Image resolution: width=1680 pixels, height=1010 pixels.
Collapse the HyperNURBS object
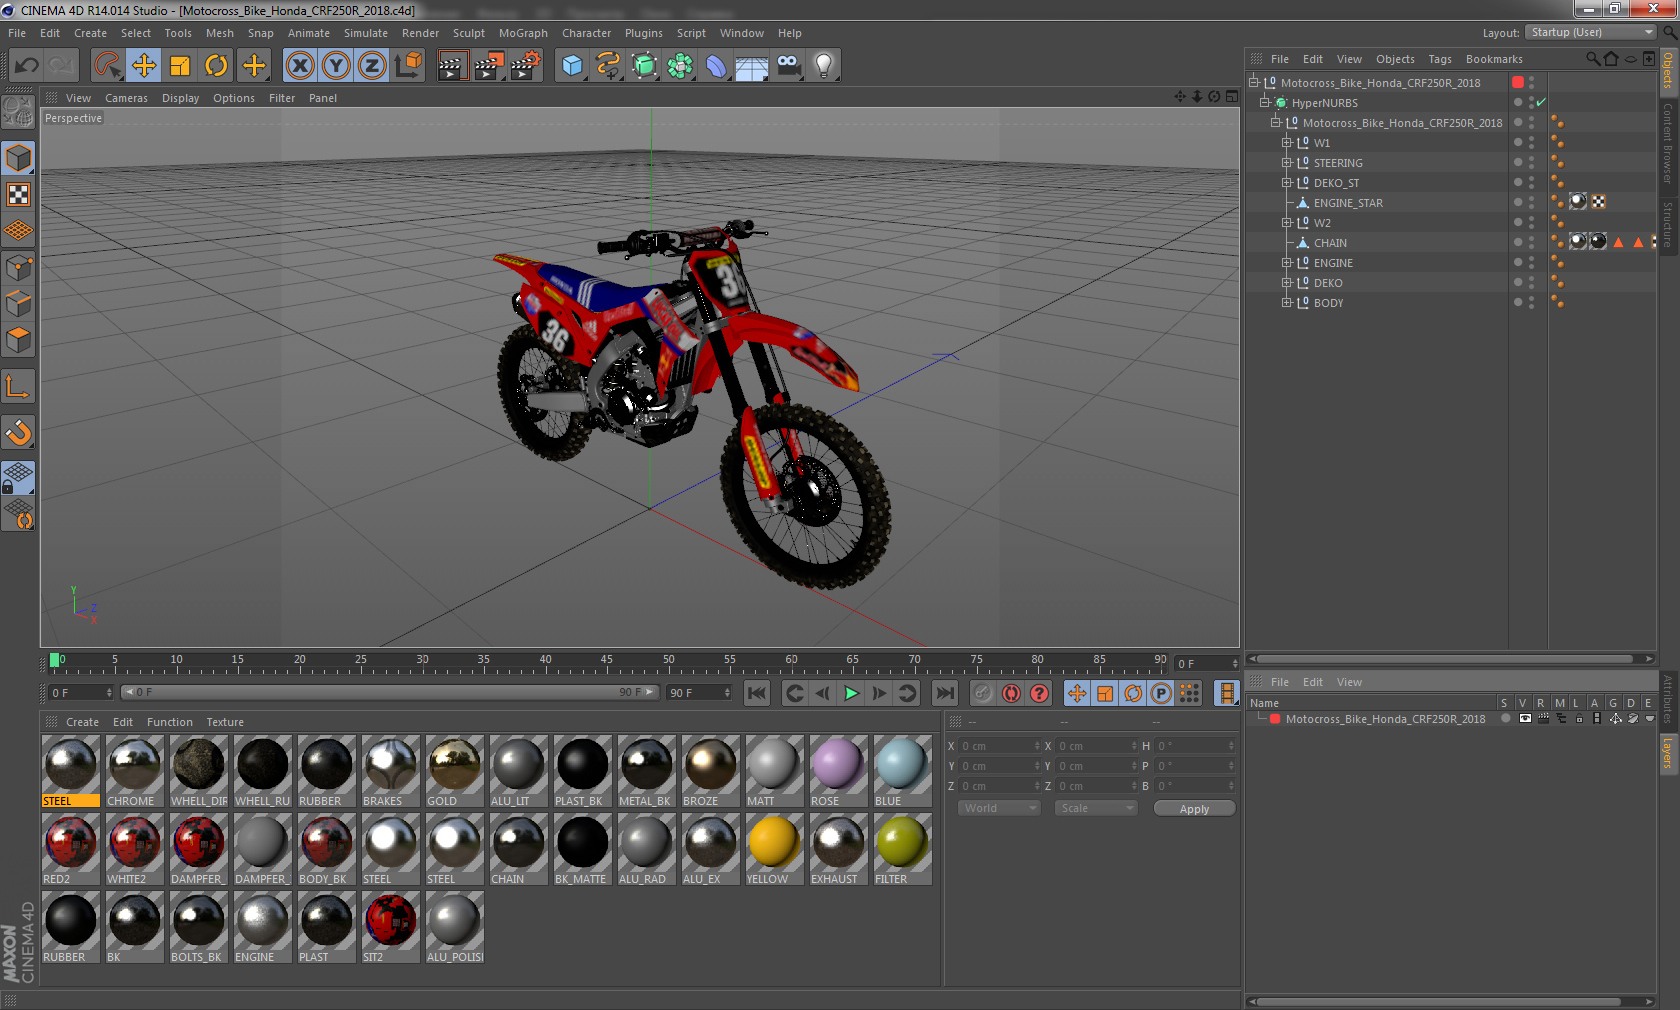(1265, 103)
